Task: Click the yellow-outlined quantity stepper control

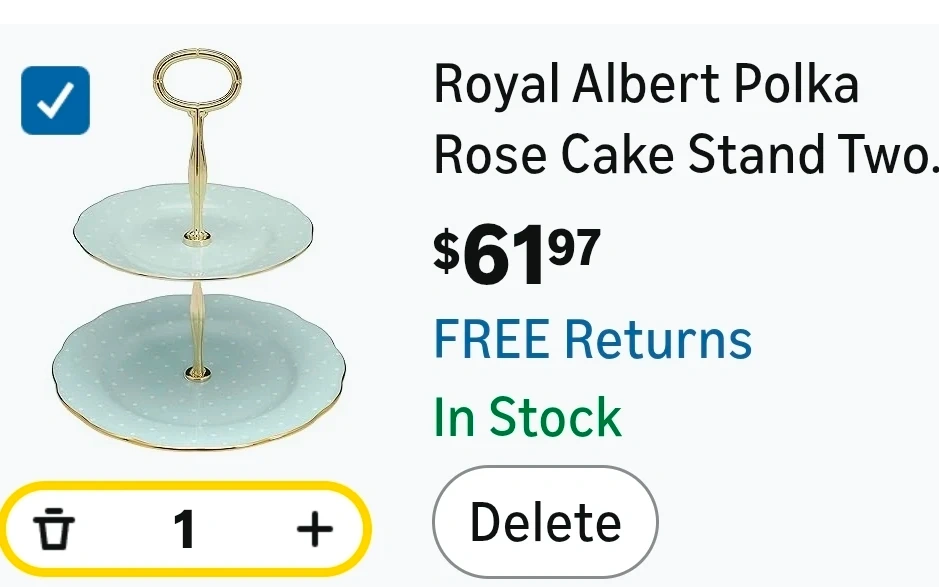Action: click(185, 528)
